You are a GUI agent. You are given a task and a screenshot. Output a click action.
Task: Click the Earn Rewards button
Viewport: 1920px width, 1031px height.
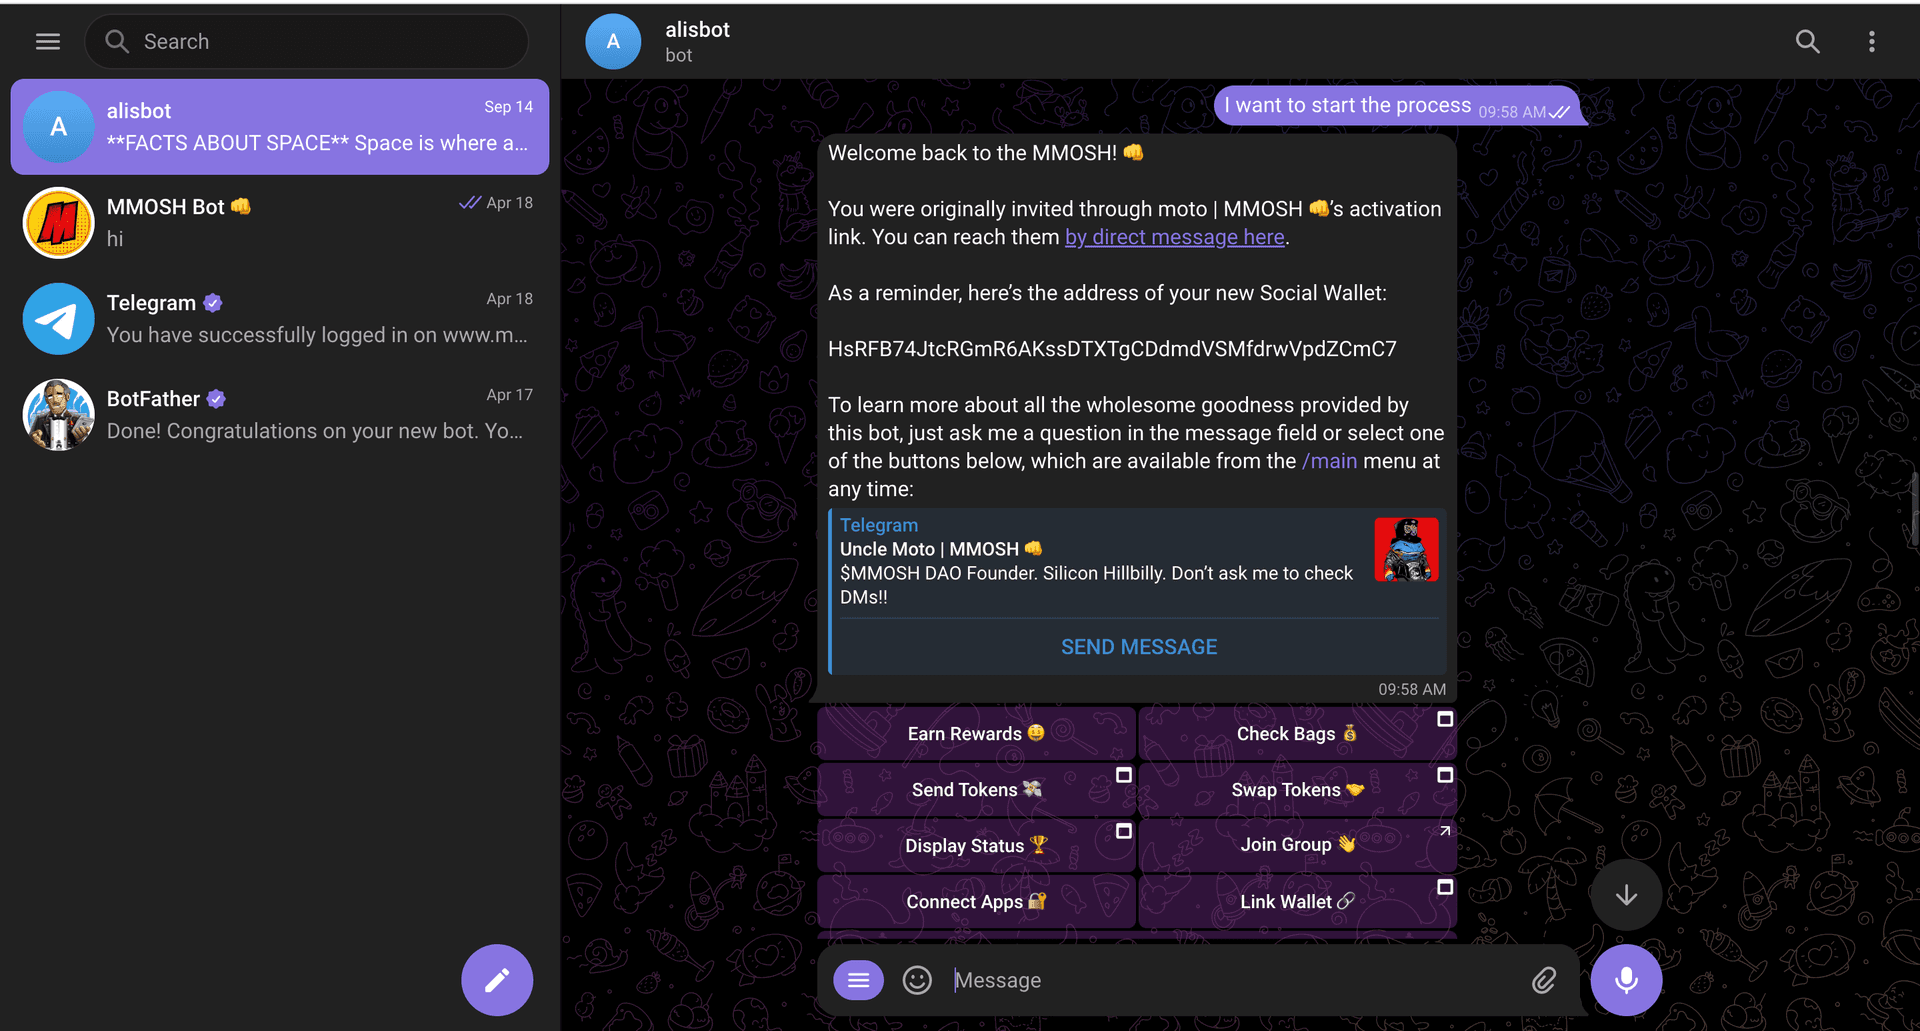point(976,733)
